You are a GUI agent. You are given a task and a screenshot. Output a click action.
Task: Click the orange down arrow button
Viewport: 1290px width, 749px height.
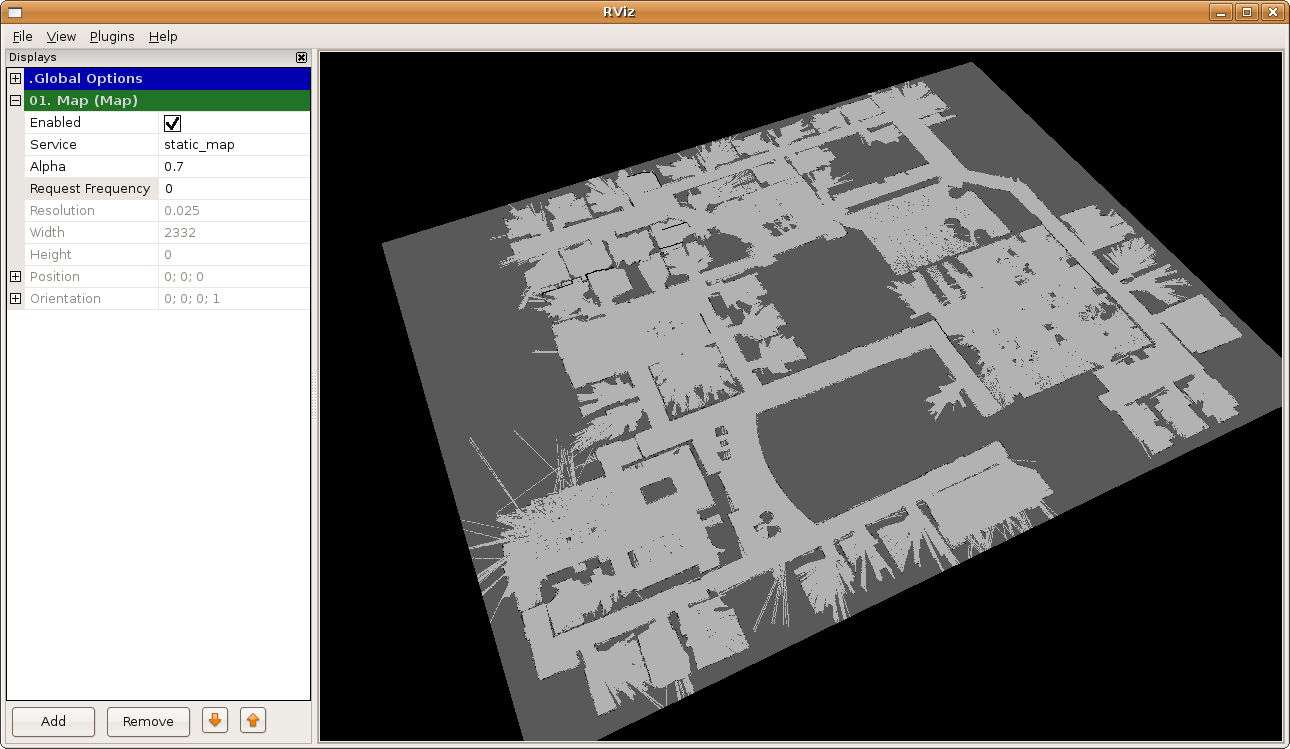click(x=215, y=720)
